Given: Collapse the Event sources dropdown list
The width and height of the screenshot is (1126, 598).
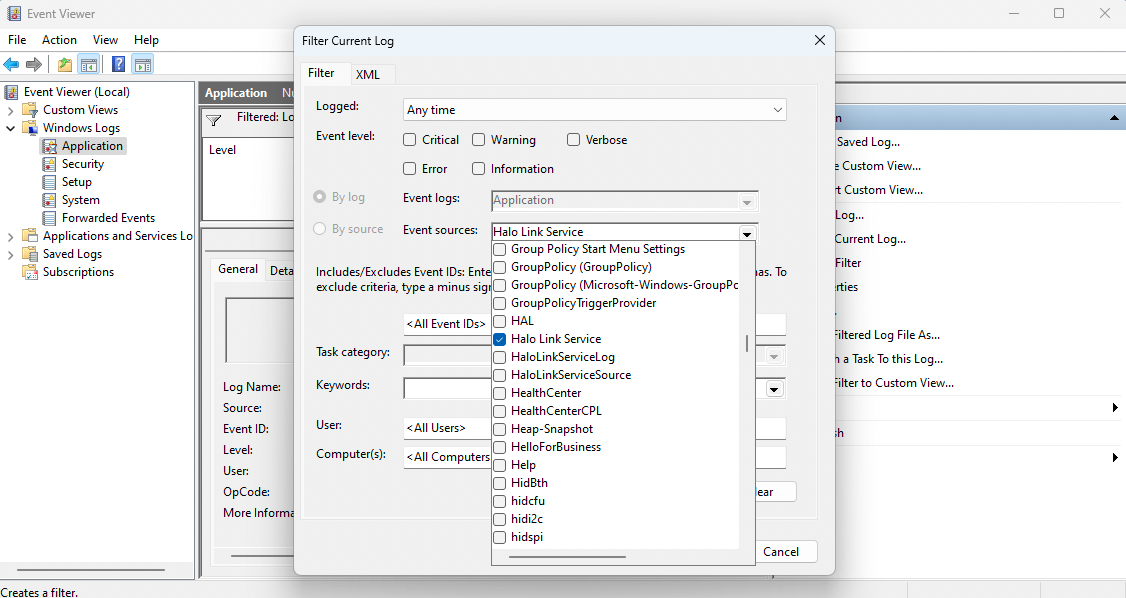Looking at the screenshot, I should (x=747, y=232).
